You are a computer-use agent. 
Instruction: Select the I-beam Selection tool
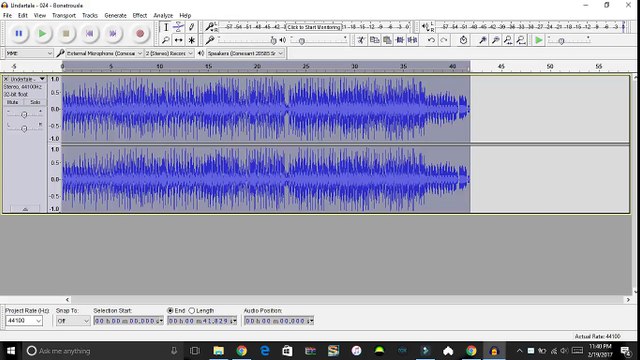[x=165, y=27]
